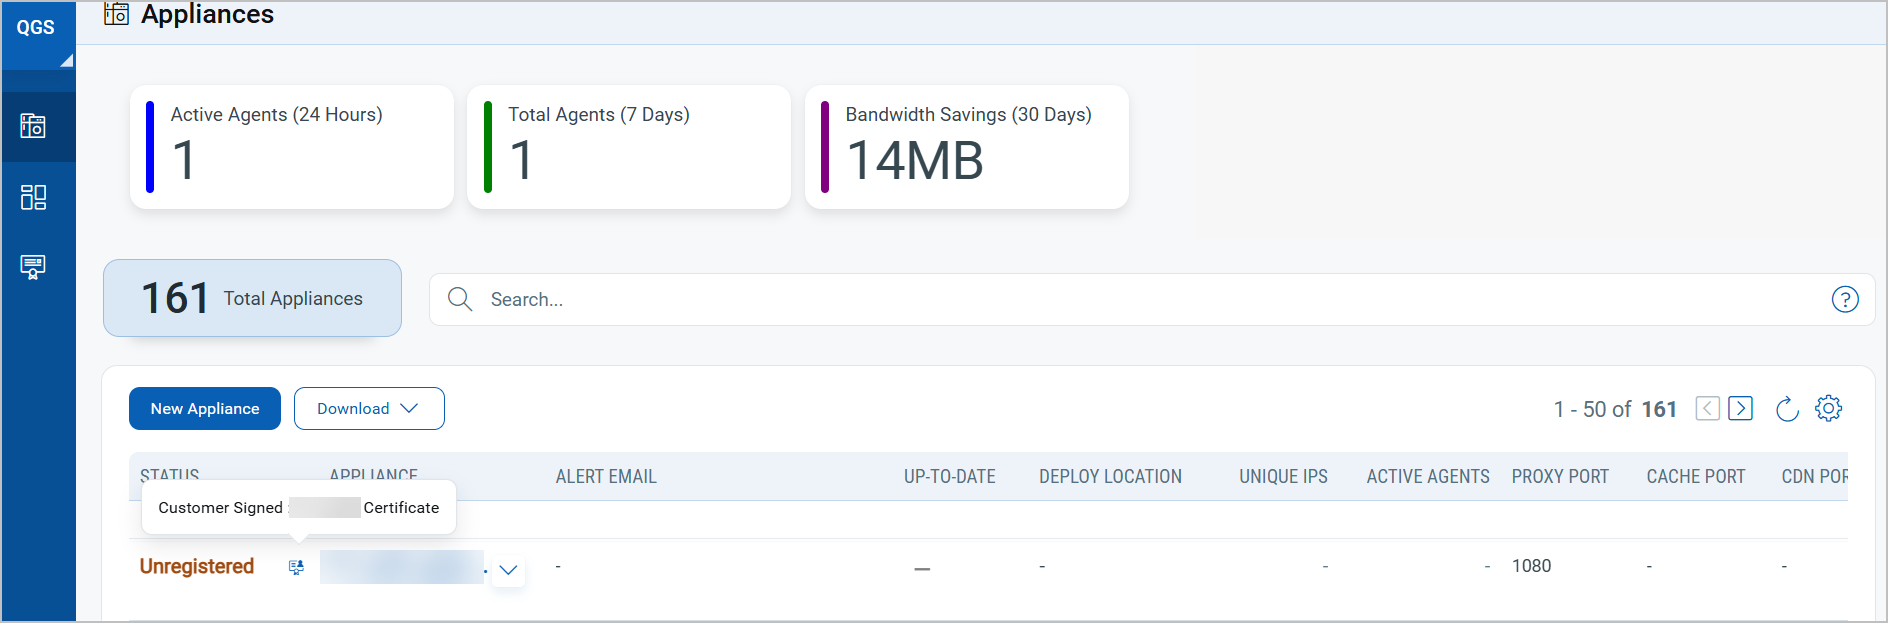The image size is (1888, 623).
Task: Click the Proxy Port column header
Action: coord(1560,477)
